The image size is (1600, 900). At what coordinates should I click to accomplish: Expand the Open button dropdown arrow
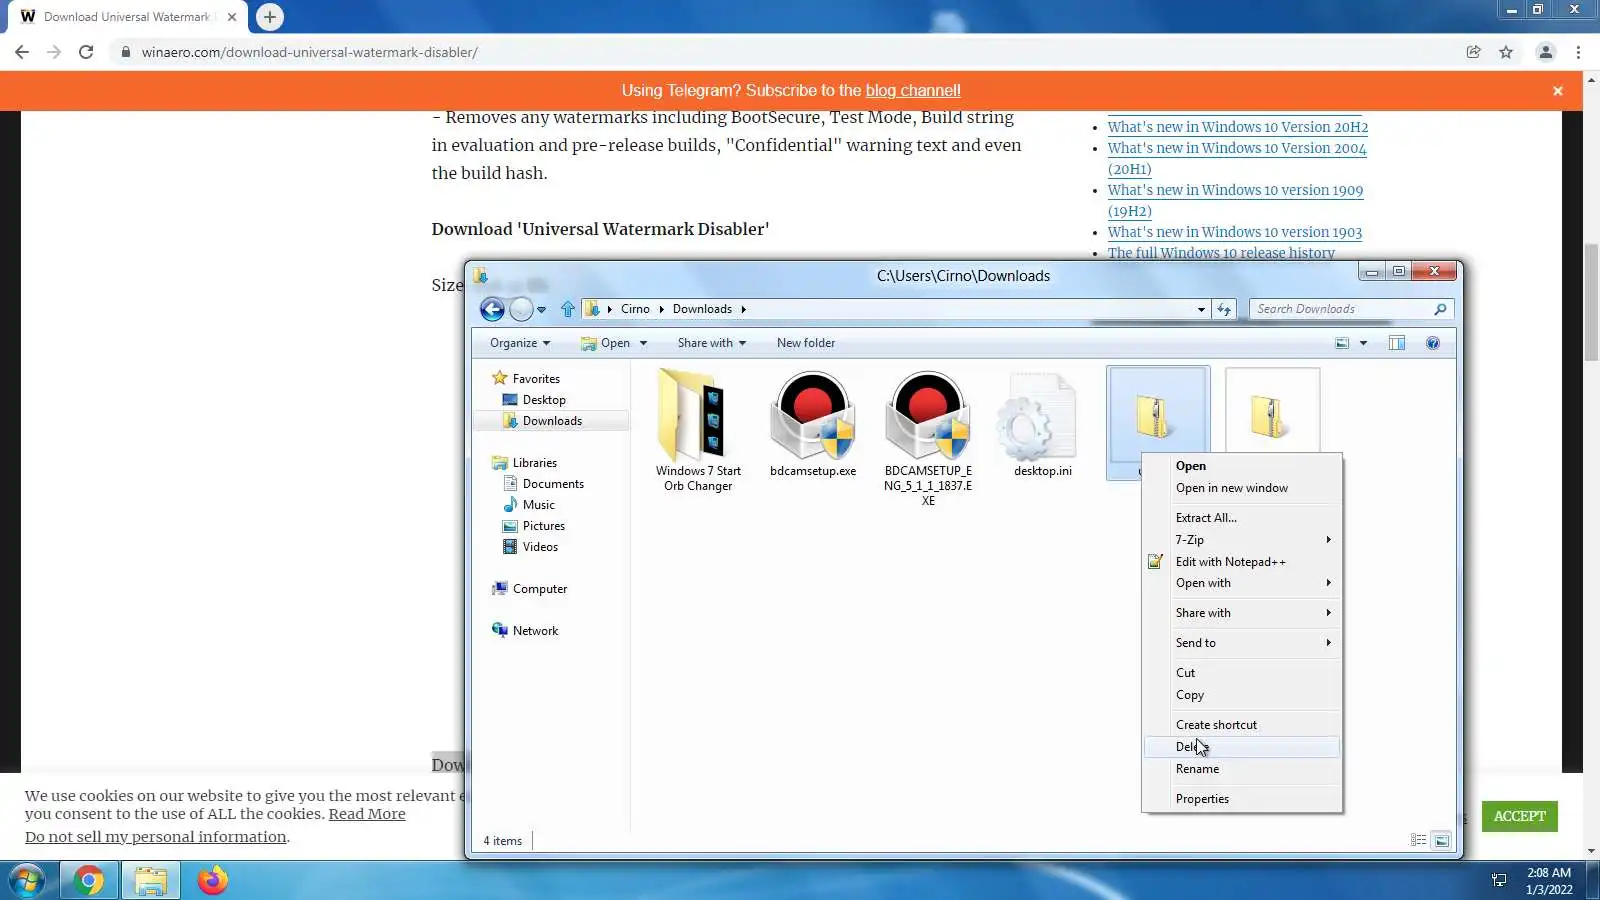pos(643,343)
